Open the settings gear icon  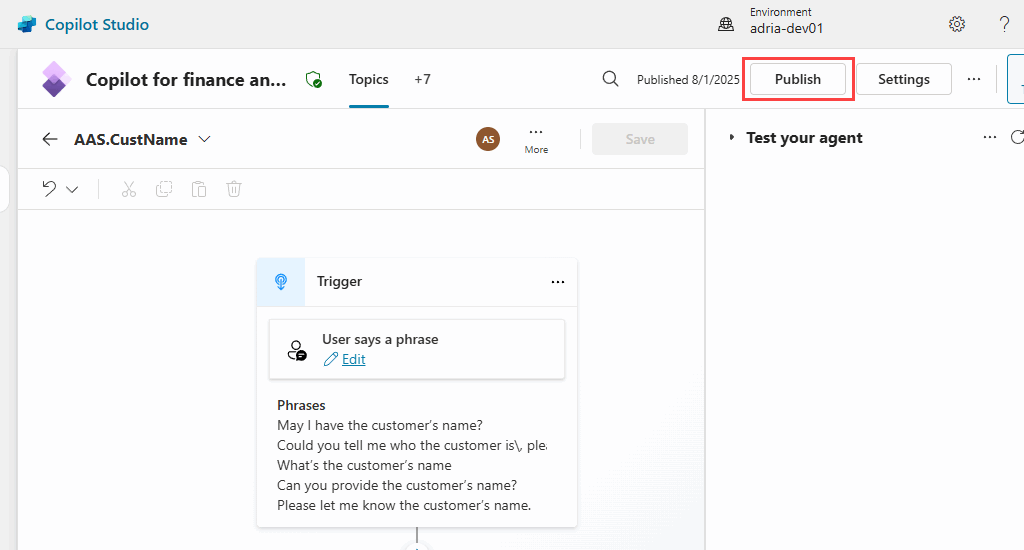[x=957, y=24]
